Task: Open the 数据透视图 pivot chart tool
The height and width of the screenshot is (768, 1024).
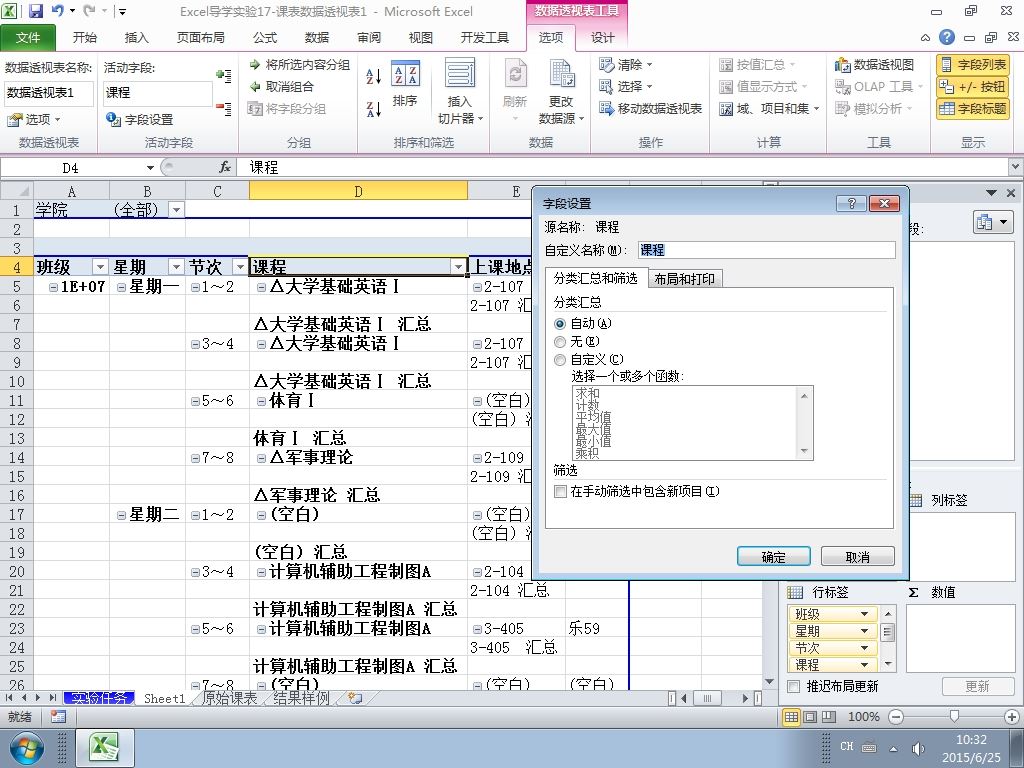Action: tap(874, 65)
